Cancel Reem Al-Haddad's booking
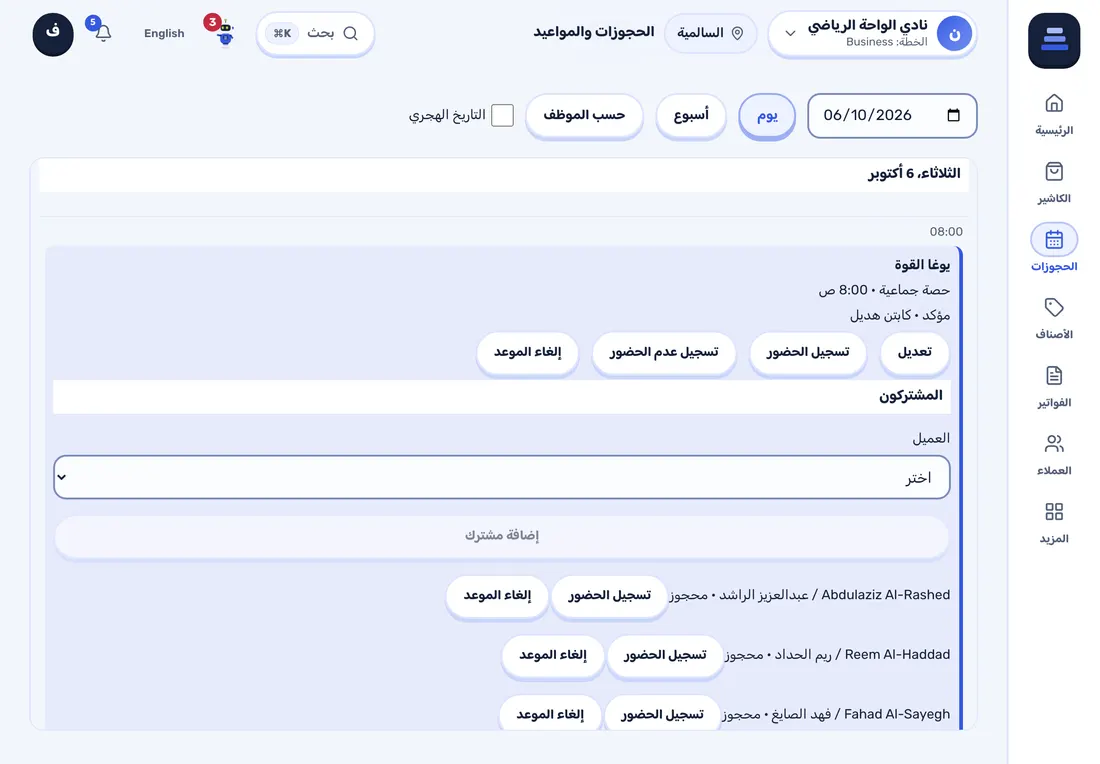The width and height of the screenshot is (1100, 764). click(553, 655)
